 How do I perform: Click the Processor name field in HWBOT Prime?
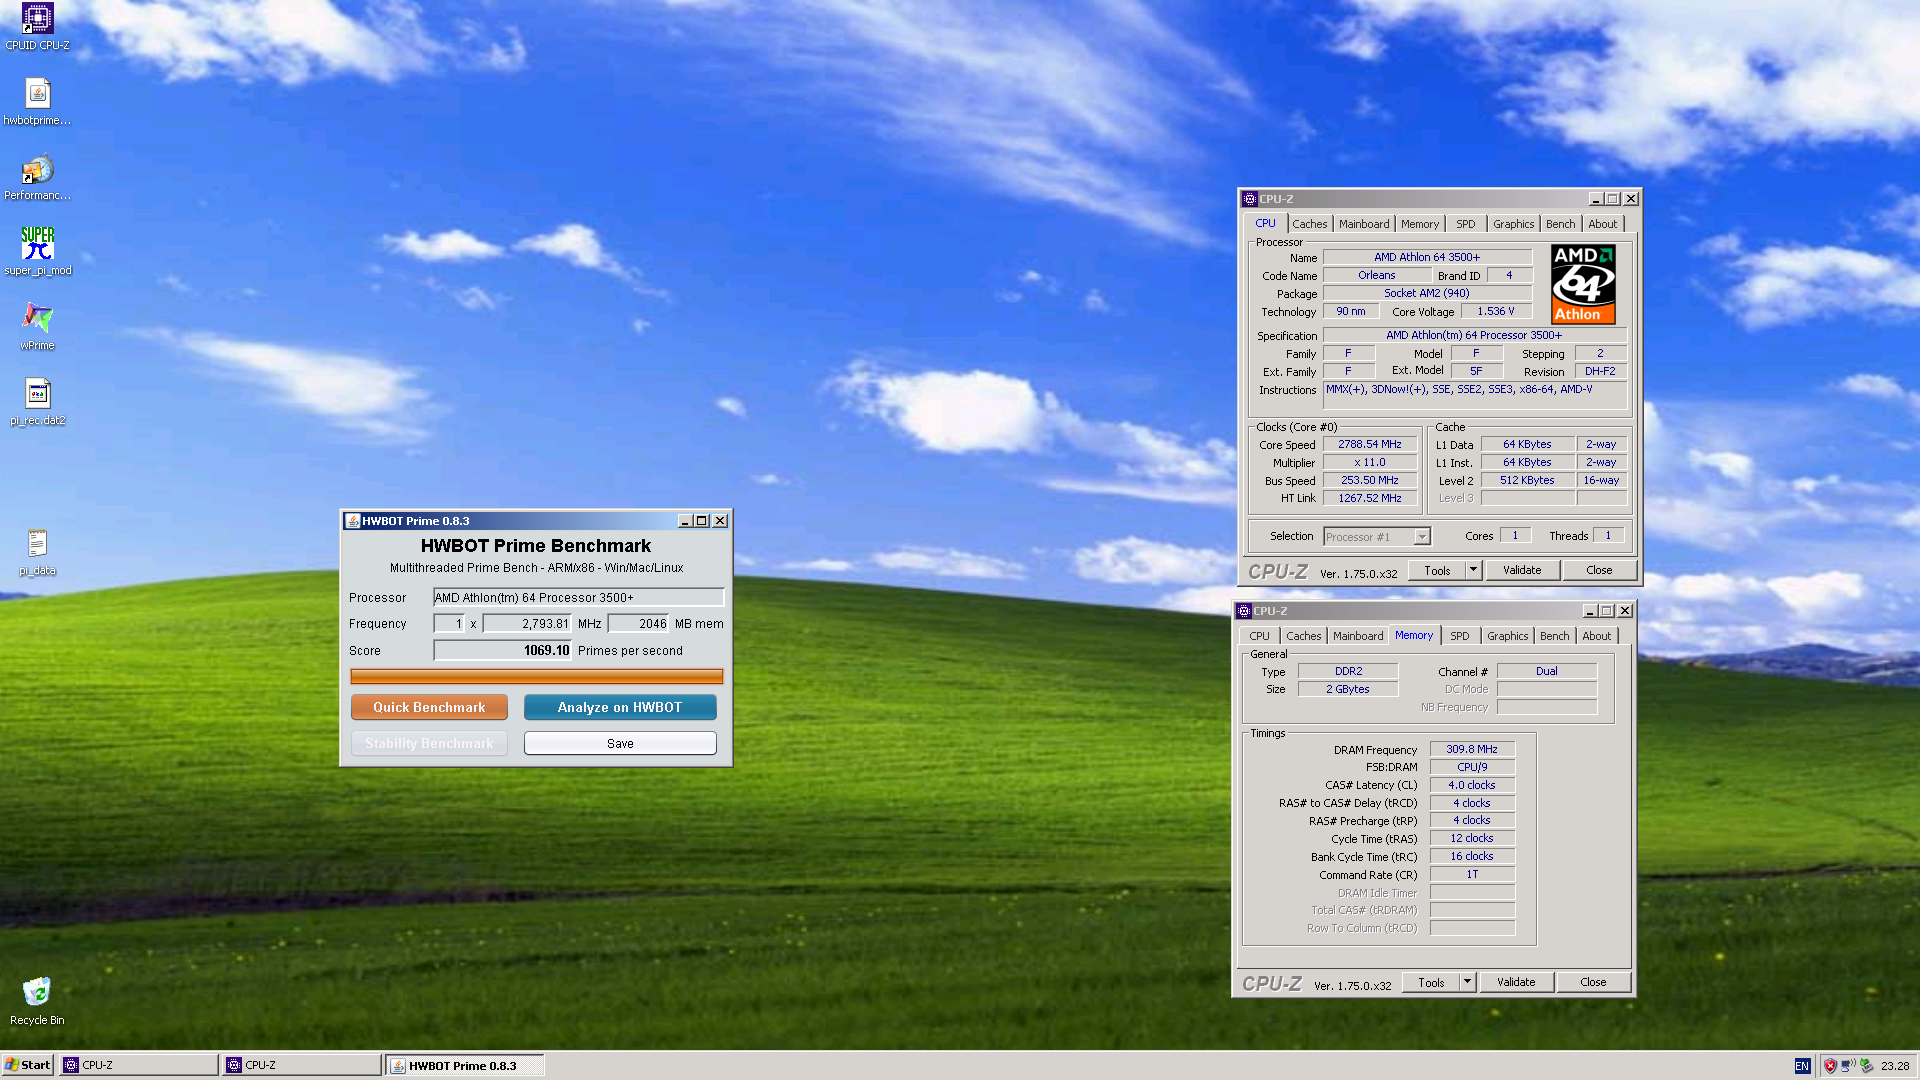coord(578,597)
